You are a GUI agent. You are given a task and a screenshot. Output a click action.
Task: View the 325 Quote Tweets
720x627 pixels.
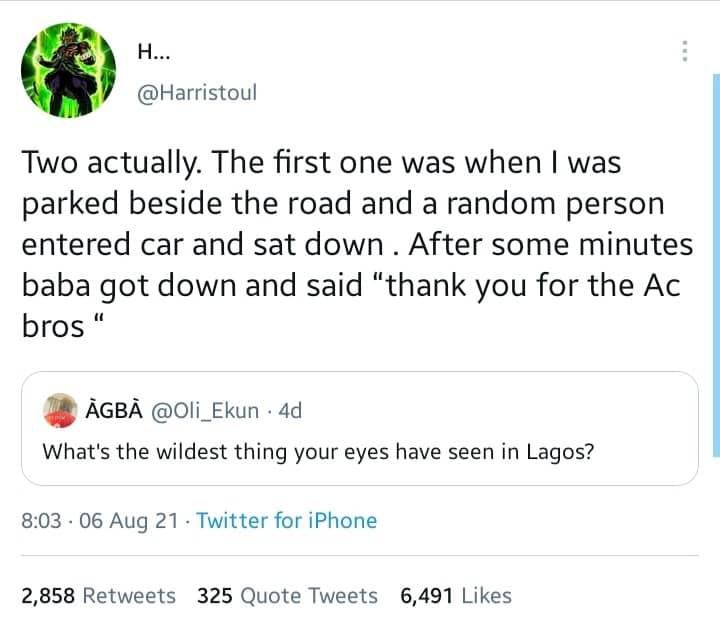coord(287,596)
